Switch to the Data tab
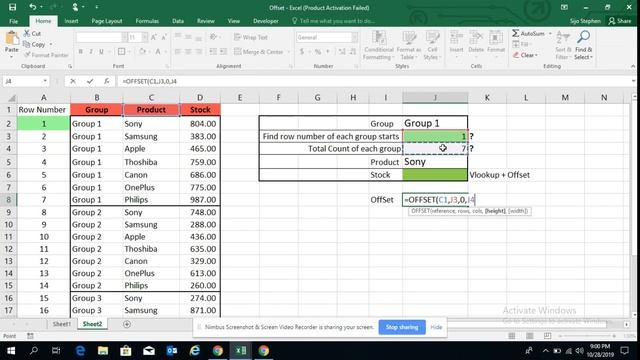The image size is (640, 360). [178, 21]
